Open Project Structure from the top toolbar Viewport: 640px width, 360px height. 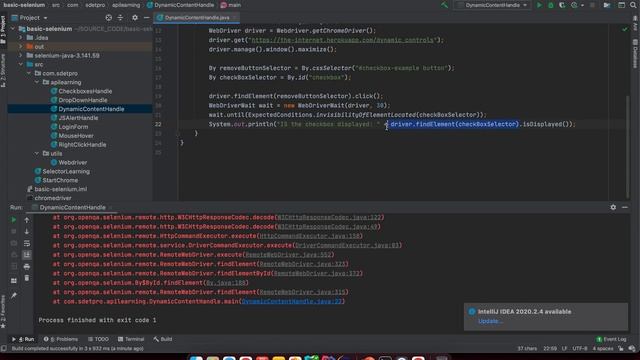pyautogui.click(x=607, y=5)
